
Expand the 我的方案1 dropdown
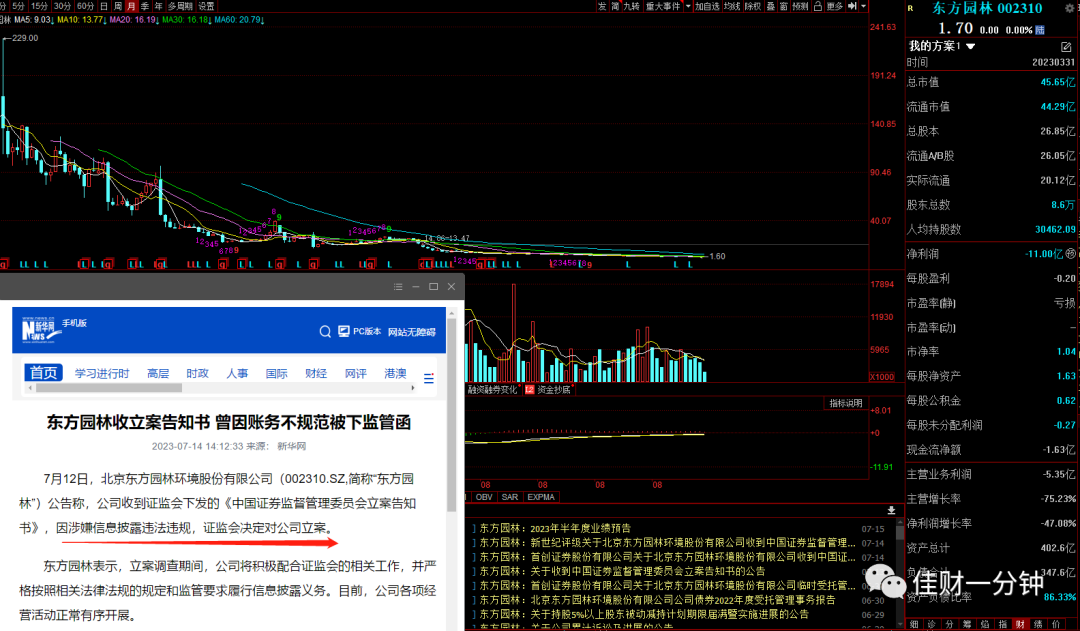(970, 46)
